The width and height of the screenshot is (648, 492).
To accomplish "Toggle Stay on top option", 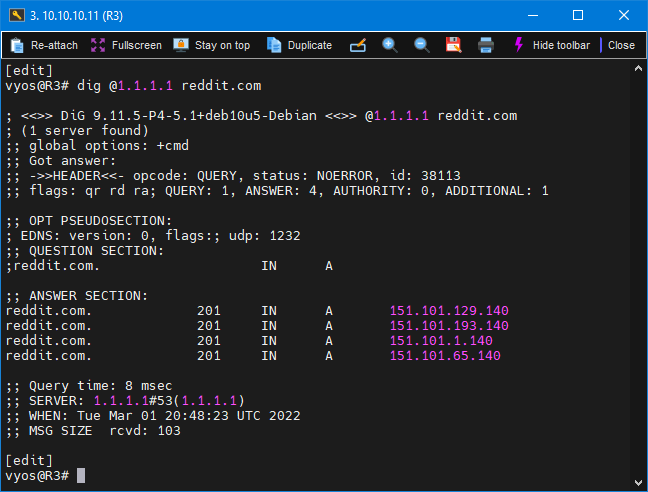I will 211,45.
